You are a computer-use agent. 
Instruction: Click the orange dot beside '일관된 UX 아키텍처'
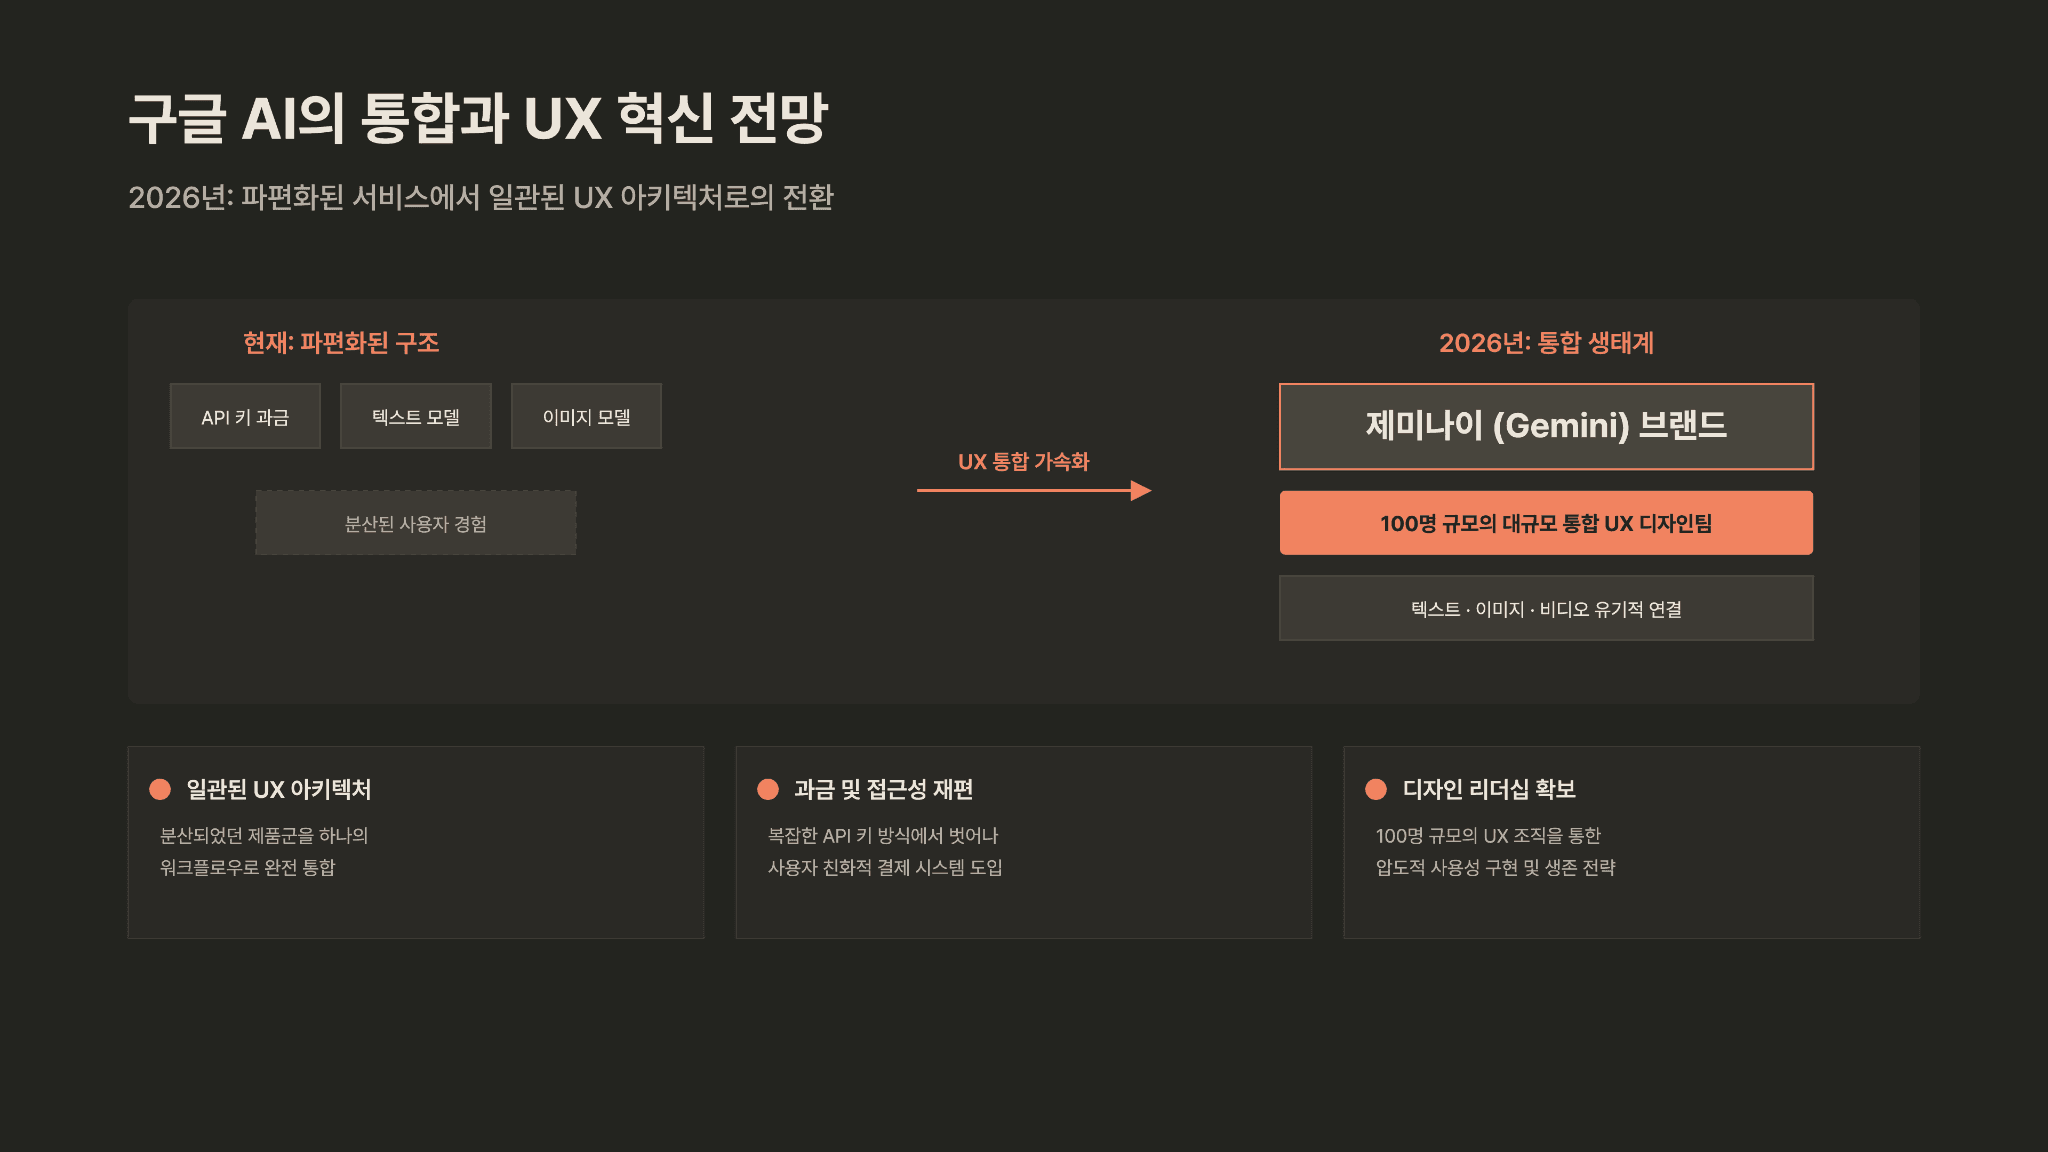pyautogui.click(x=160, y=789)
